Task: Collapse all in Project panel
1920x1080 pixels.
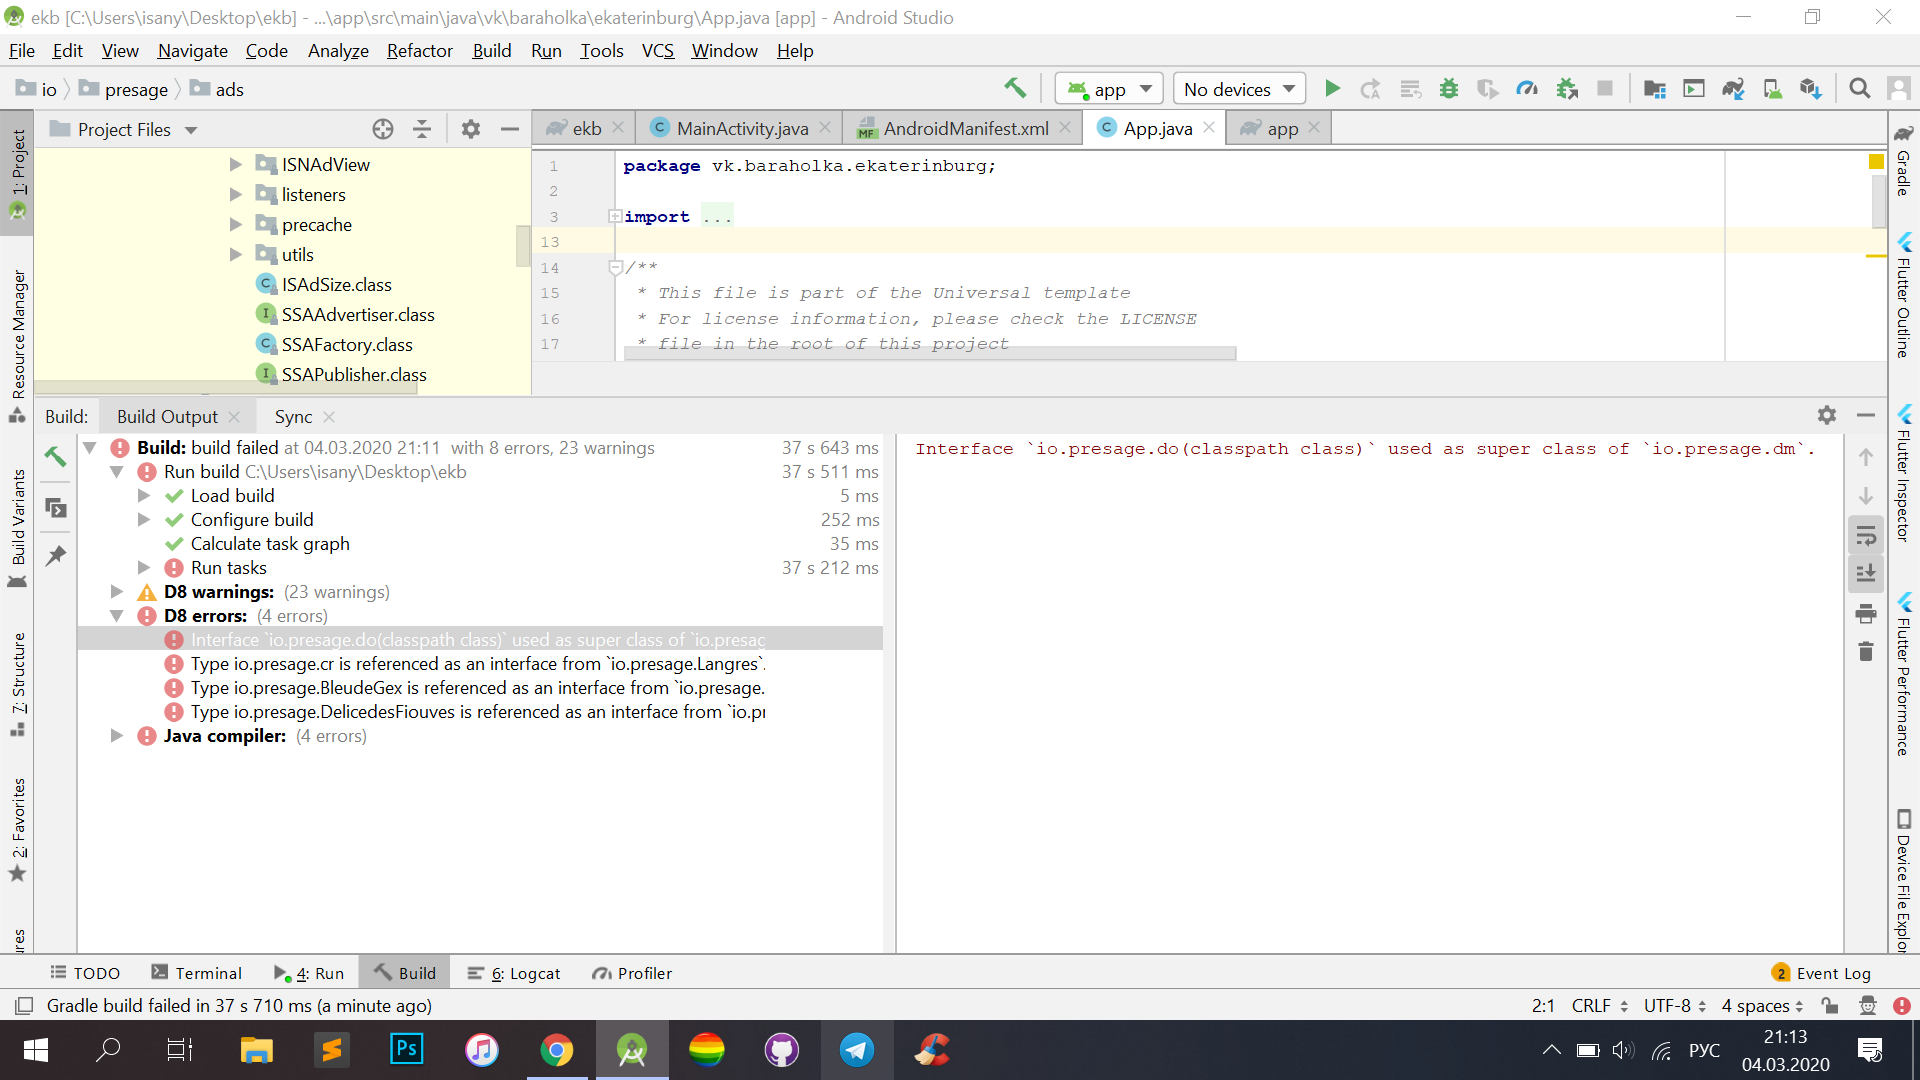Action: (422, 129)
